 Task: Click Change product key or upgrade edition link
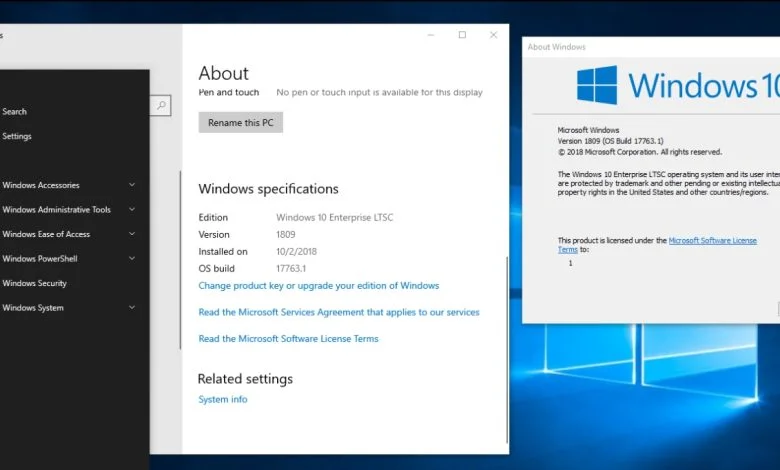pos(318,285)
